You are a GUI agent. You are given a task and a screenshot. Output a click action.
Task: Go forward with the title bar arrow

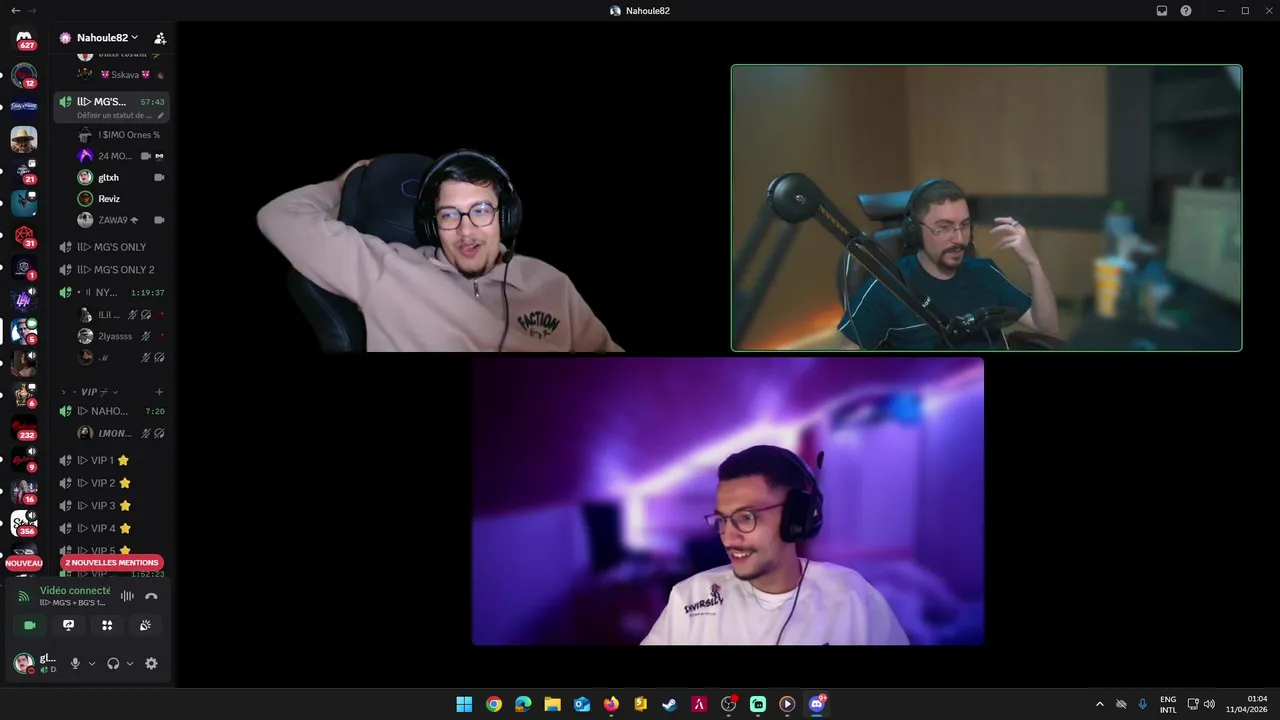32,11
